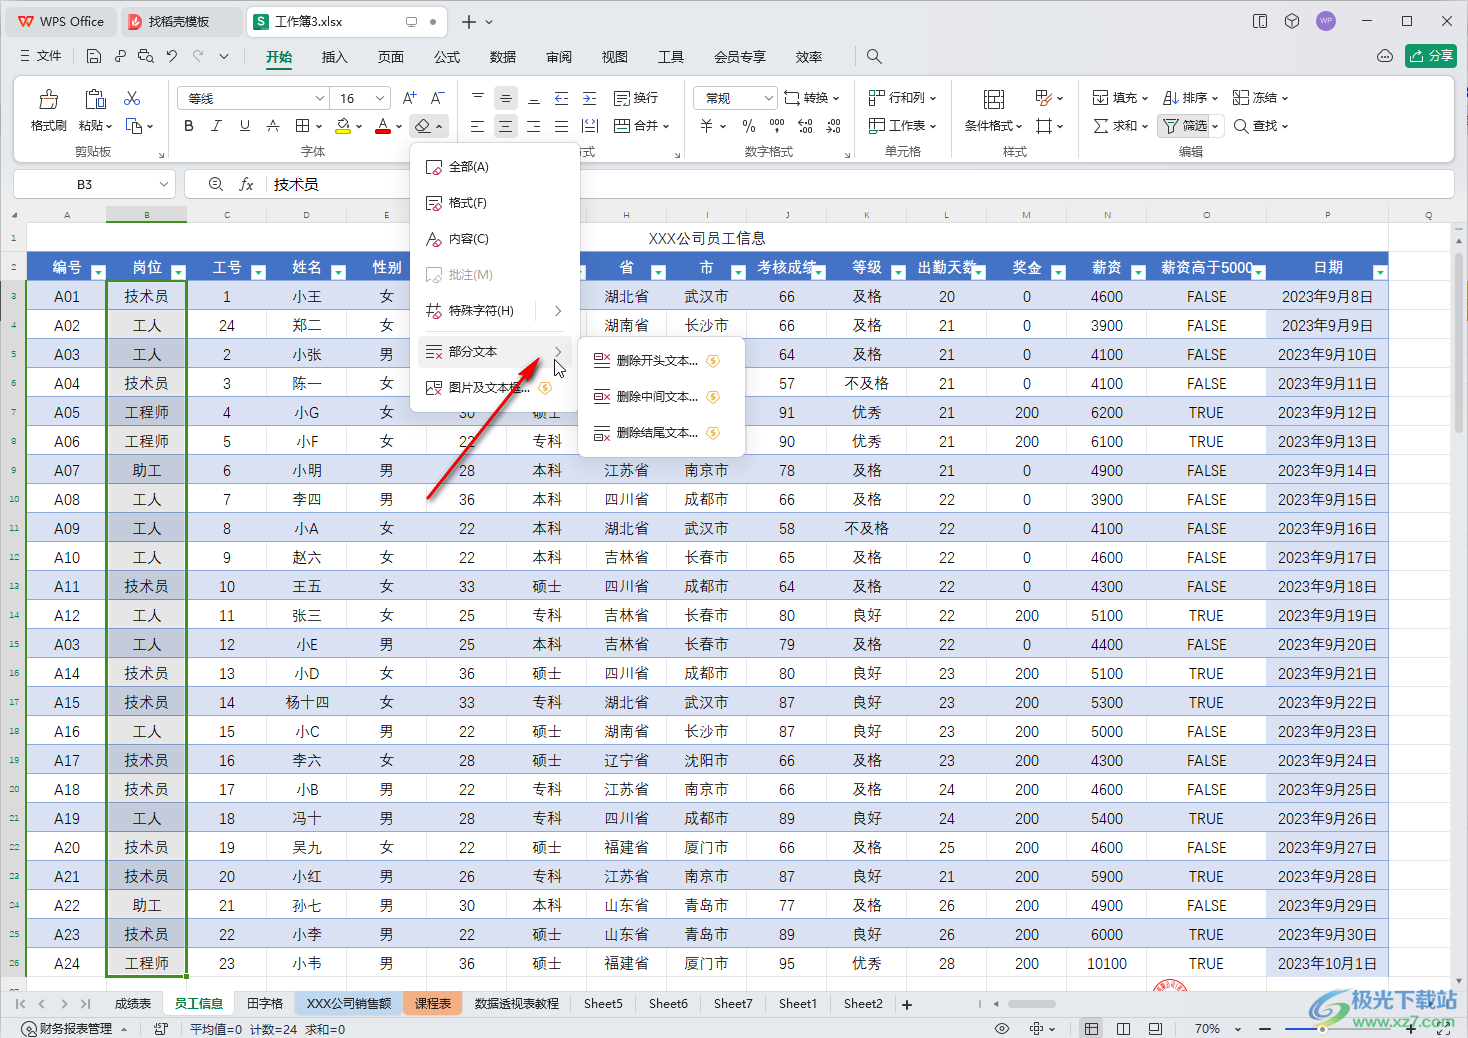Click the Filter (筛选) funnel icon
Screen dimensions: 1468x1038
tap(1170, 126)
